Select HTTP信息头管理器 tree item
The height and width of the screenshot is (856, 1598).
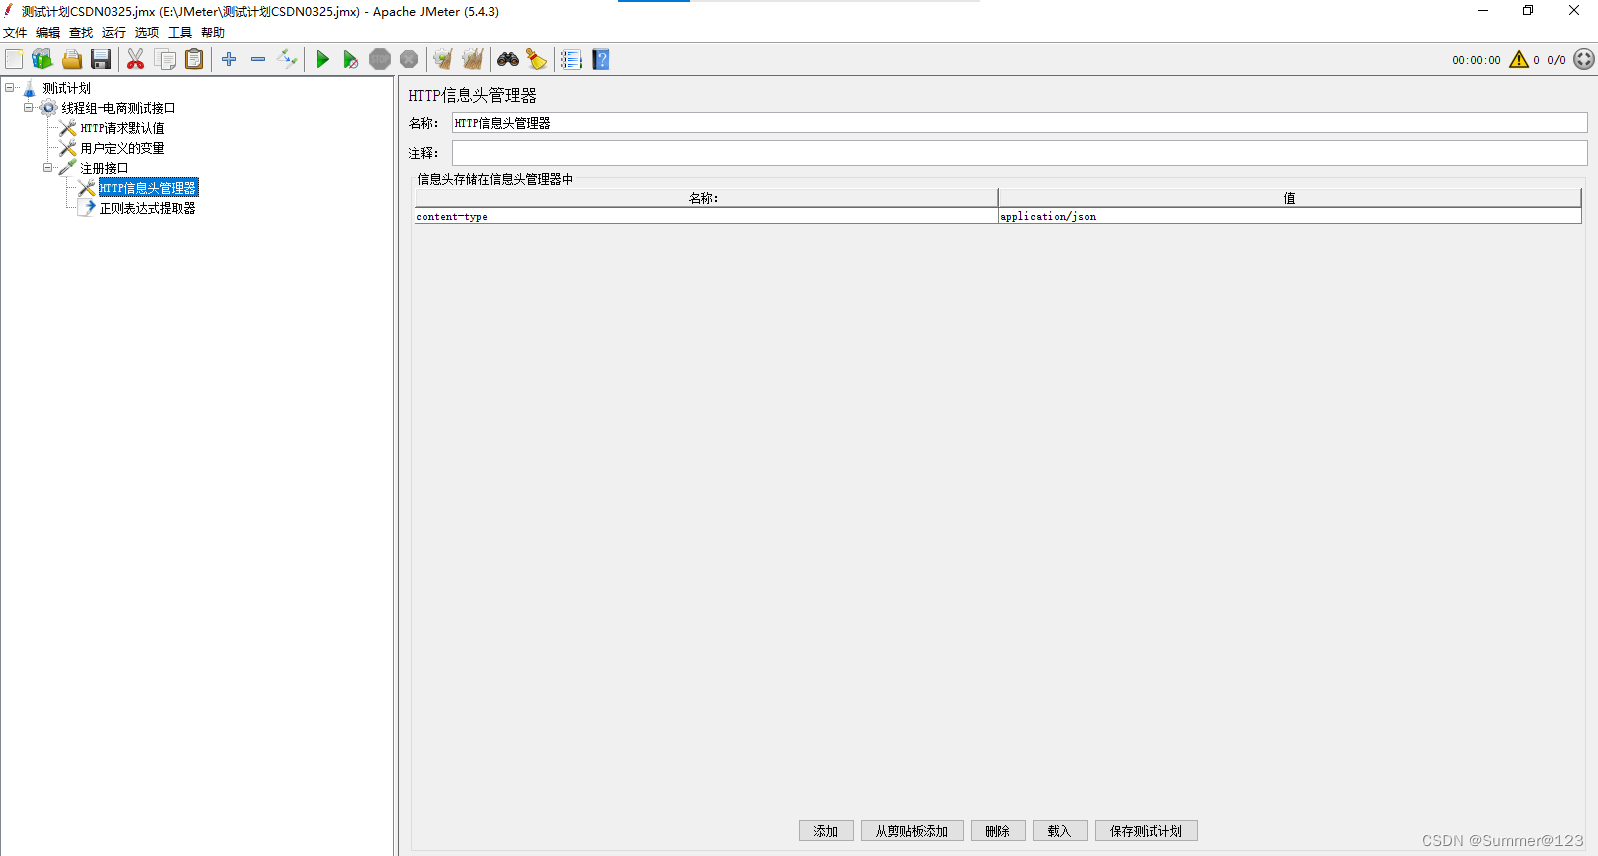click(148, 188)
